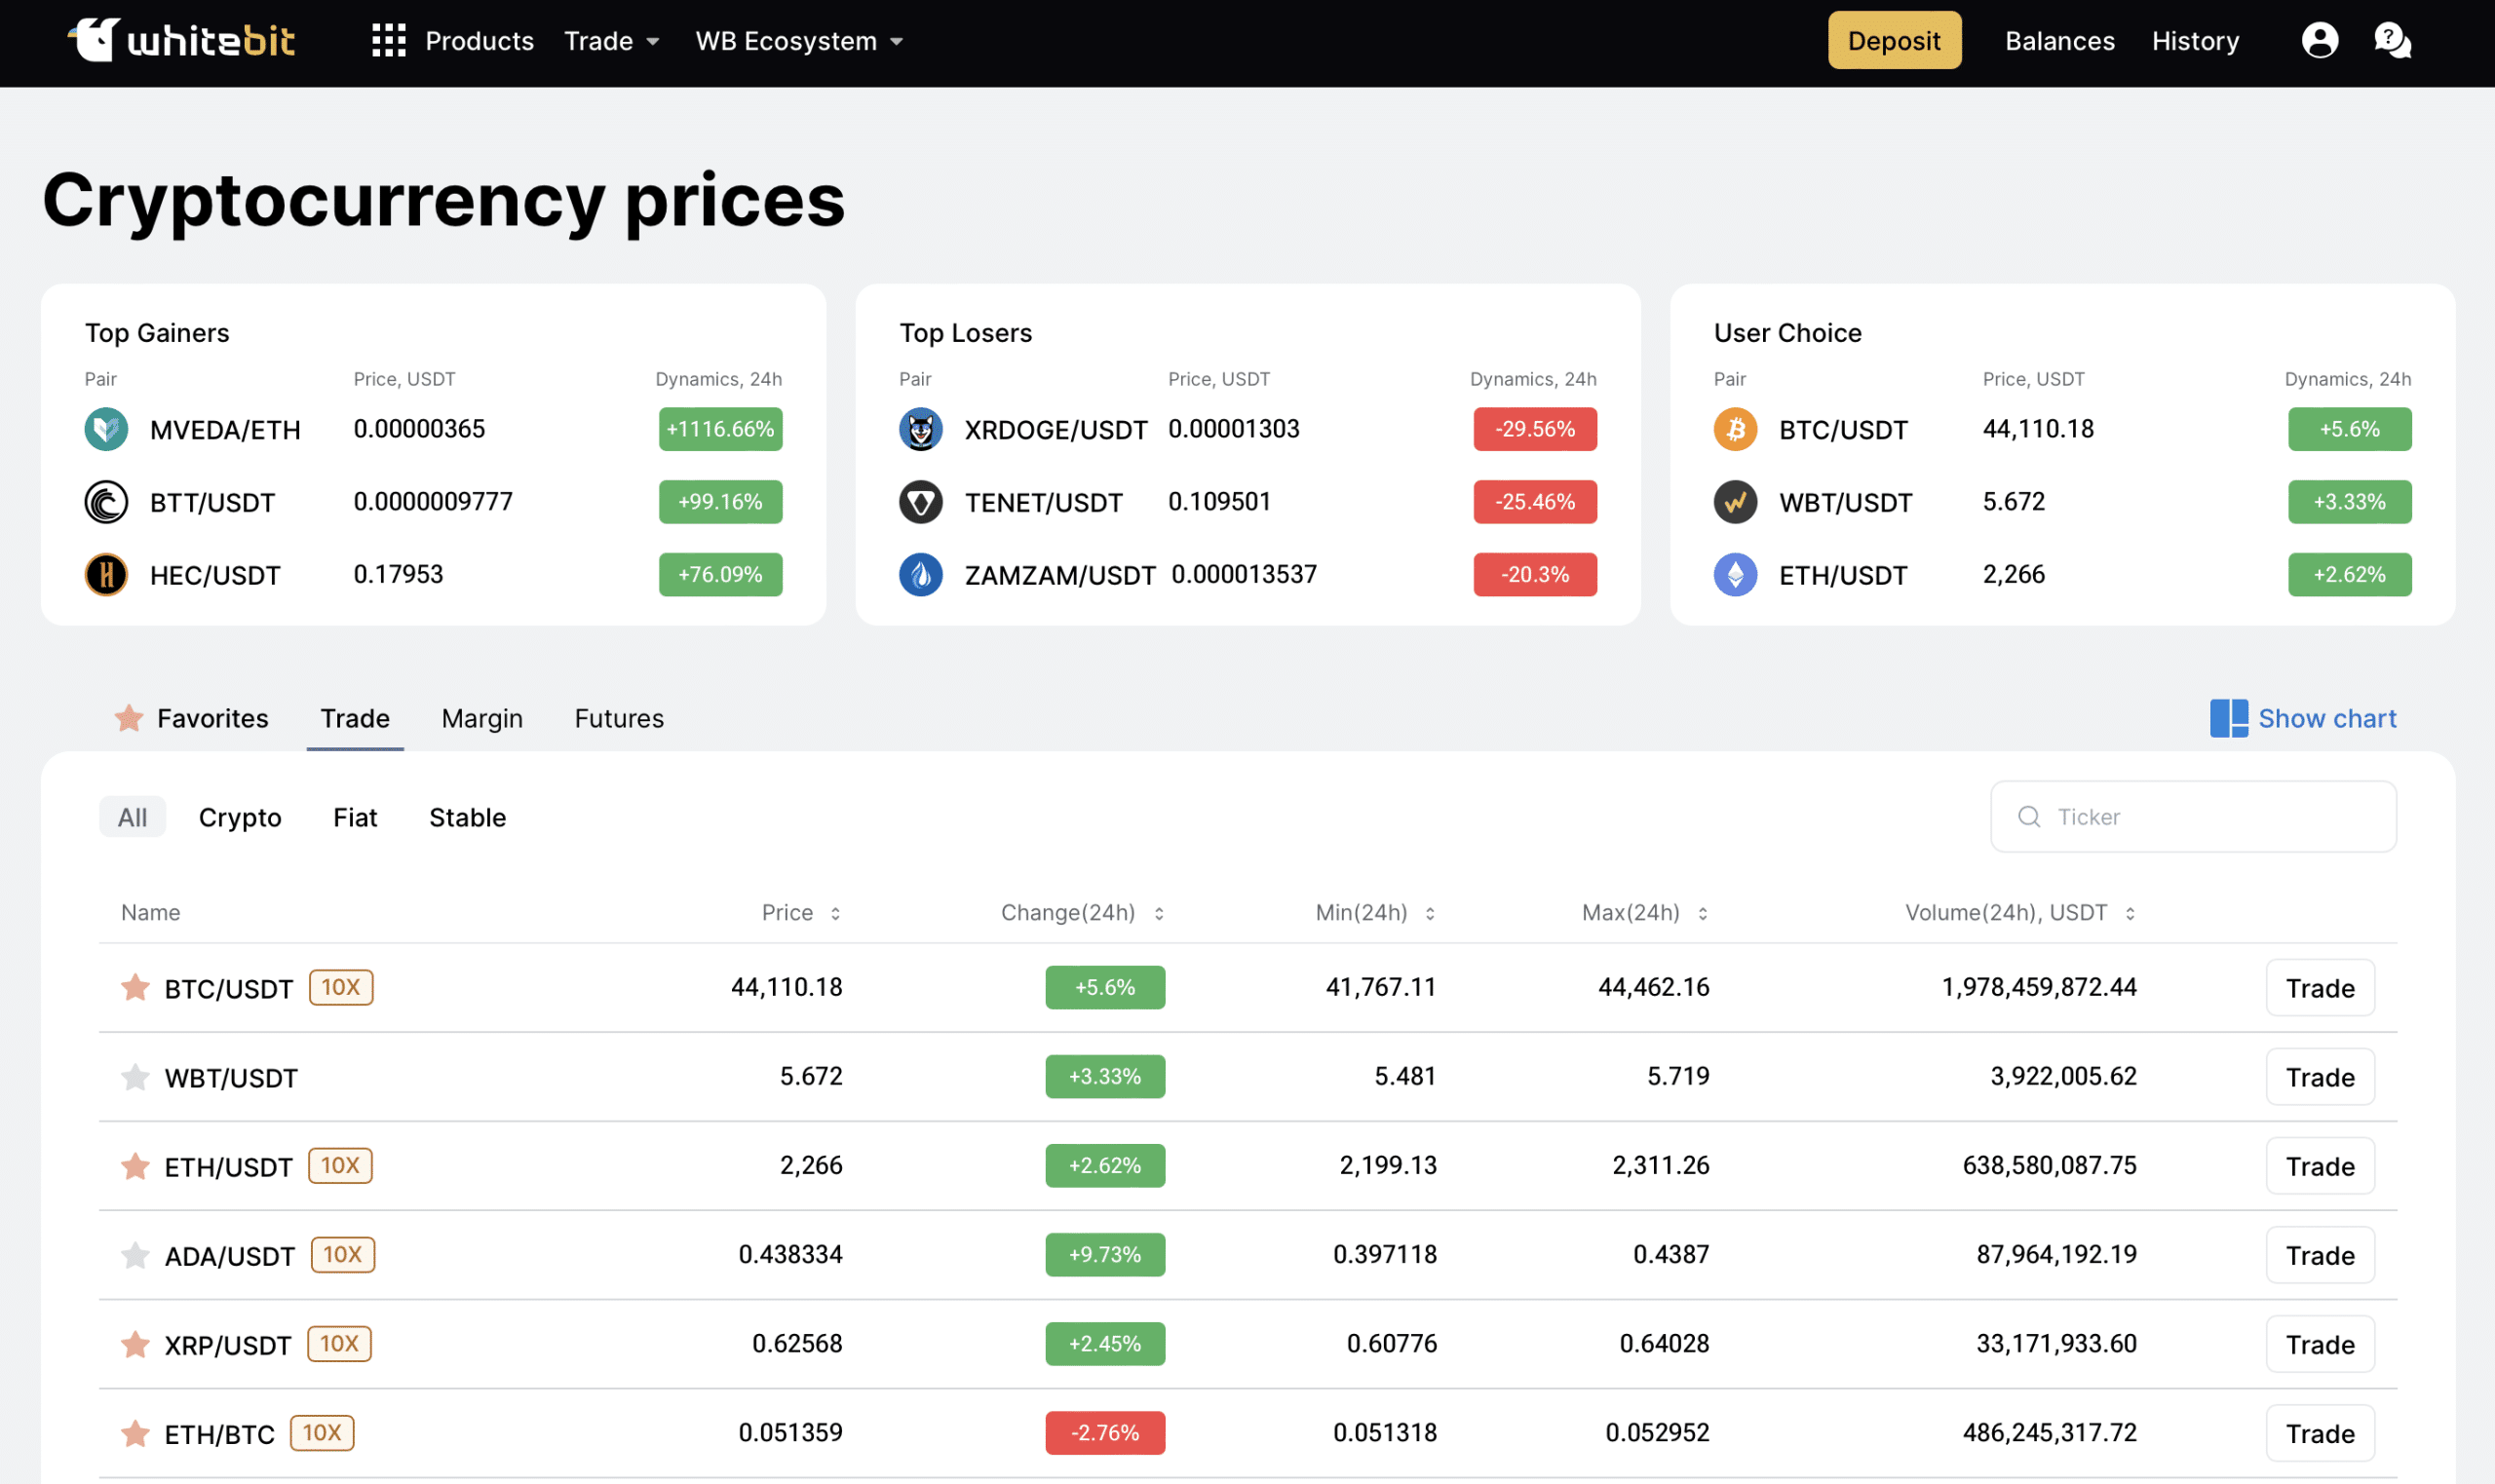Image resolution: width=2495 pixels, height=1484 pixels.
Task: Open Balances page
Action: coord(2059,41)
